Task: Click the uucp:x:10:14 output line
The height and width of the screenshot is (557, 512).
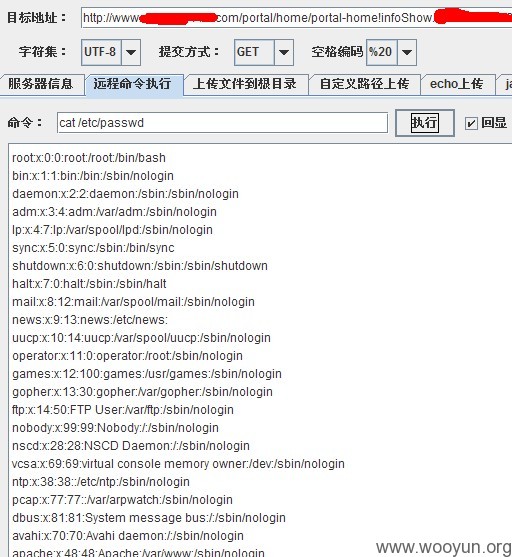Action: [x=141, y=338]
